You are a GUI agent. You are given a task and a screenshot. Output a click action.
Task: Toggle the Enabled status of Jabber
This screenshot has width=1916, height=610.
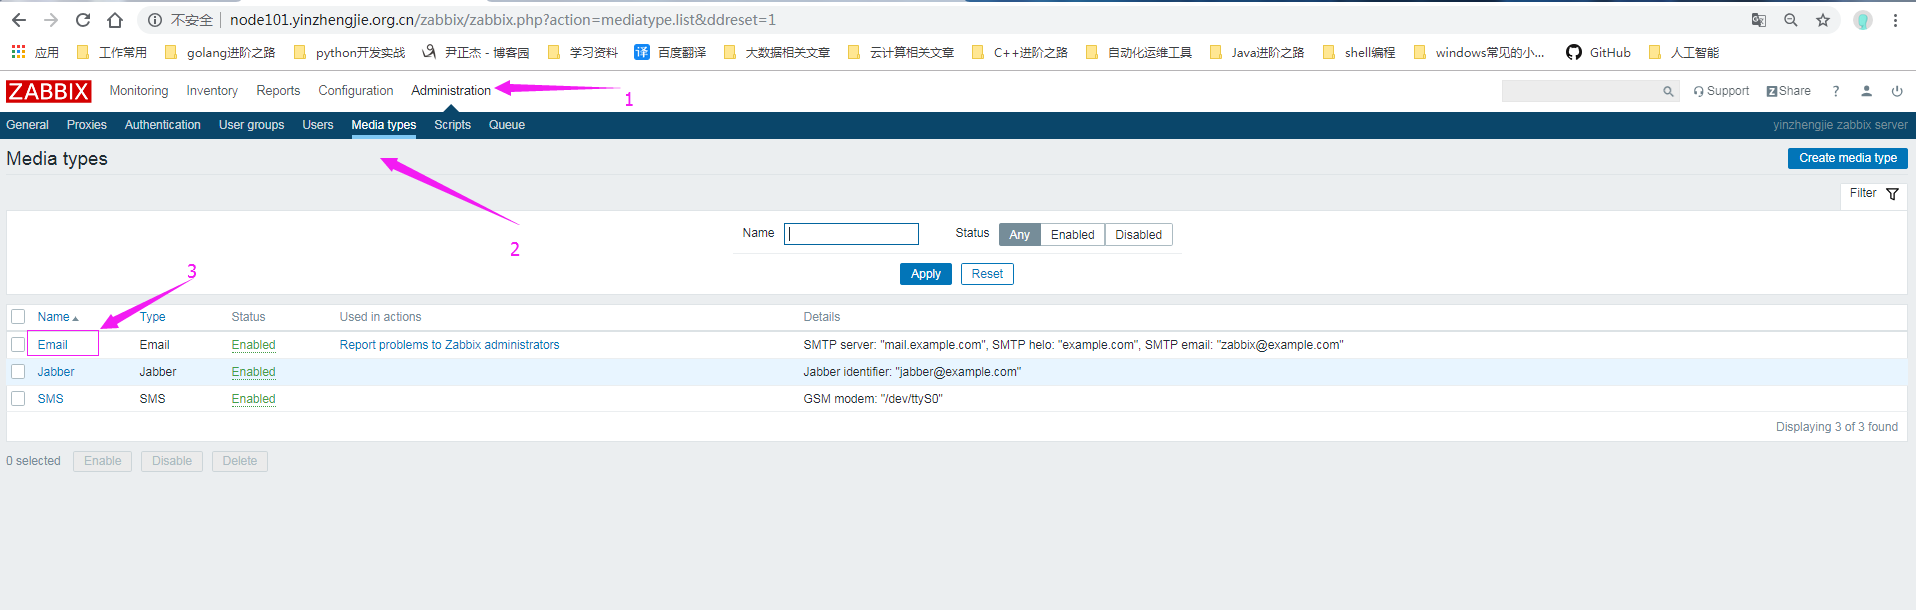coord(253,372)
